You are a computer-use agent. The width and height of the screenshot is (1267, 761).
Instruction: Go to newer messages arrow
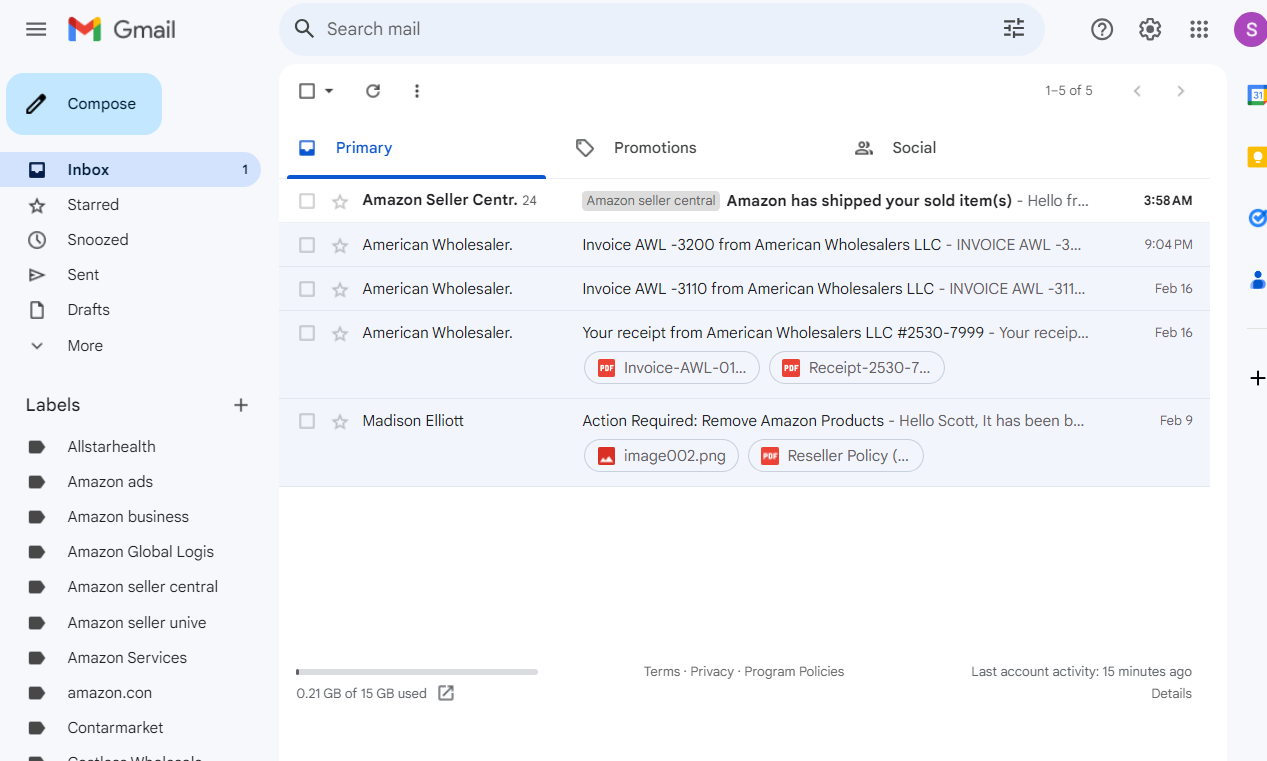click(x=1137, y=91)
